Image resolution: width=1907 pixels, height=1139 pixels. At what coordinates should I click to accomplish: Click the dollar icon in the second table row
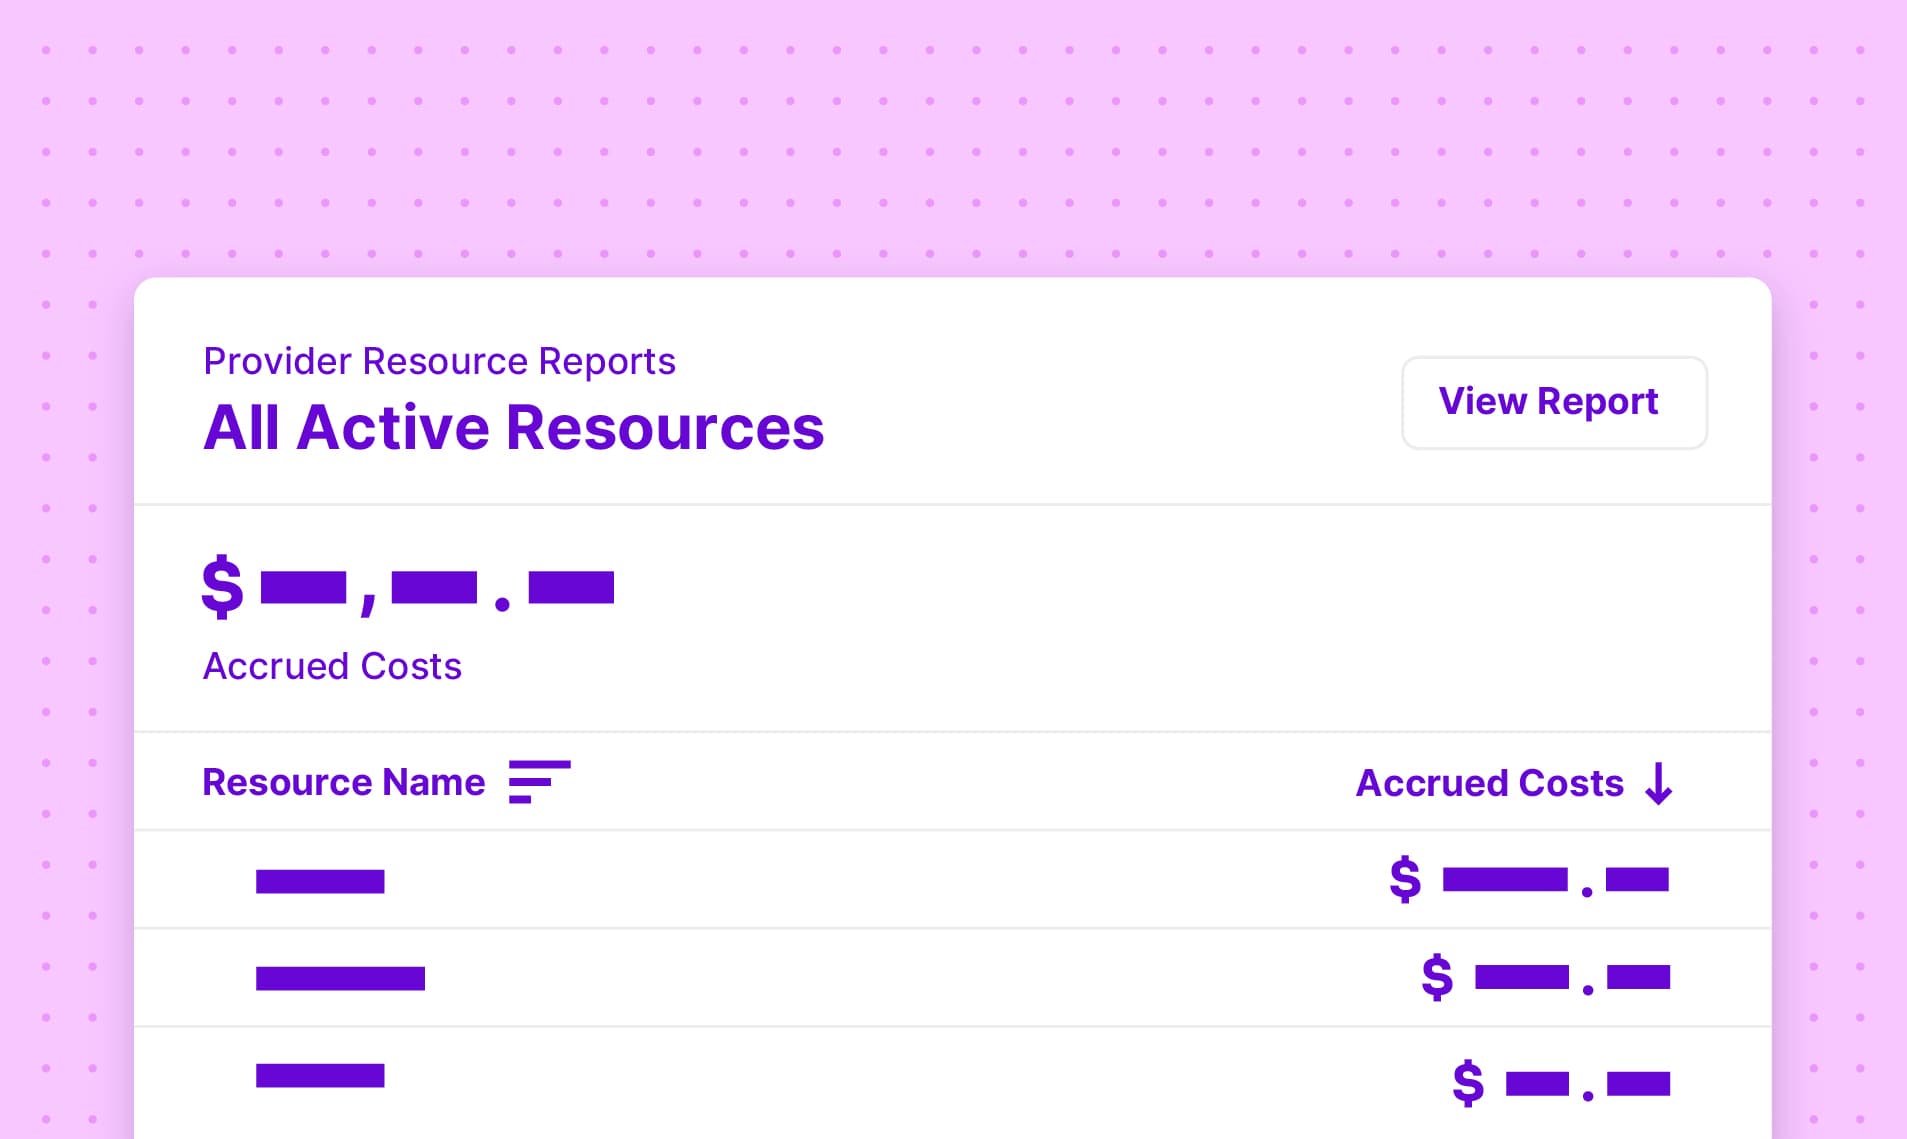(x=1435, y=978)
